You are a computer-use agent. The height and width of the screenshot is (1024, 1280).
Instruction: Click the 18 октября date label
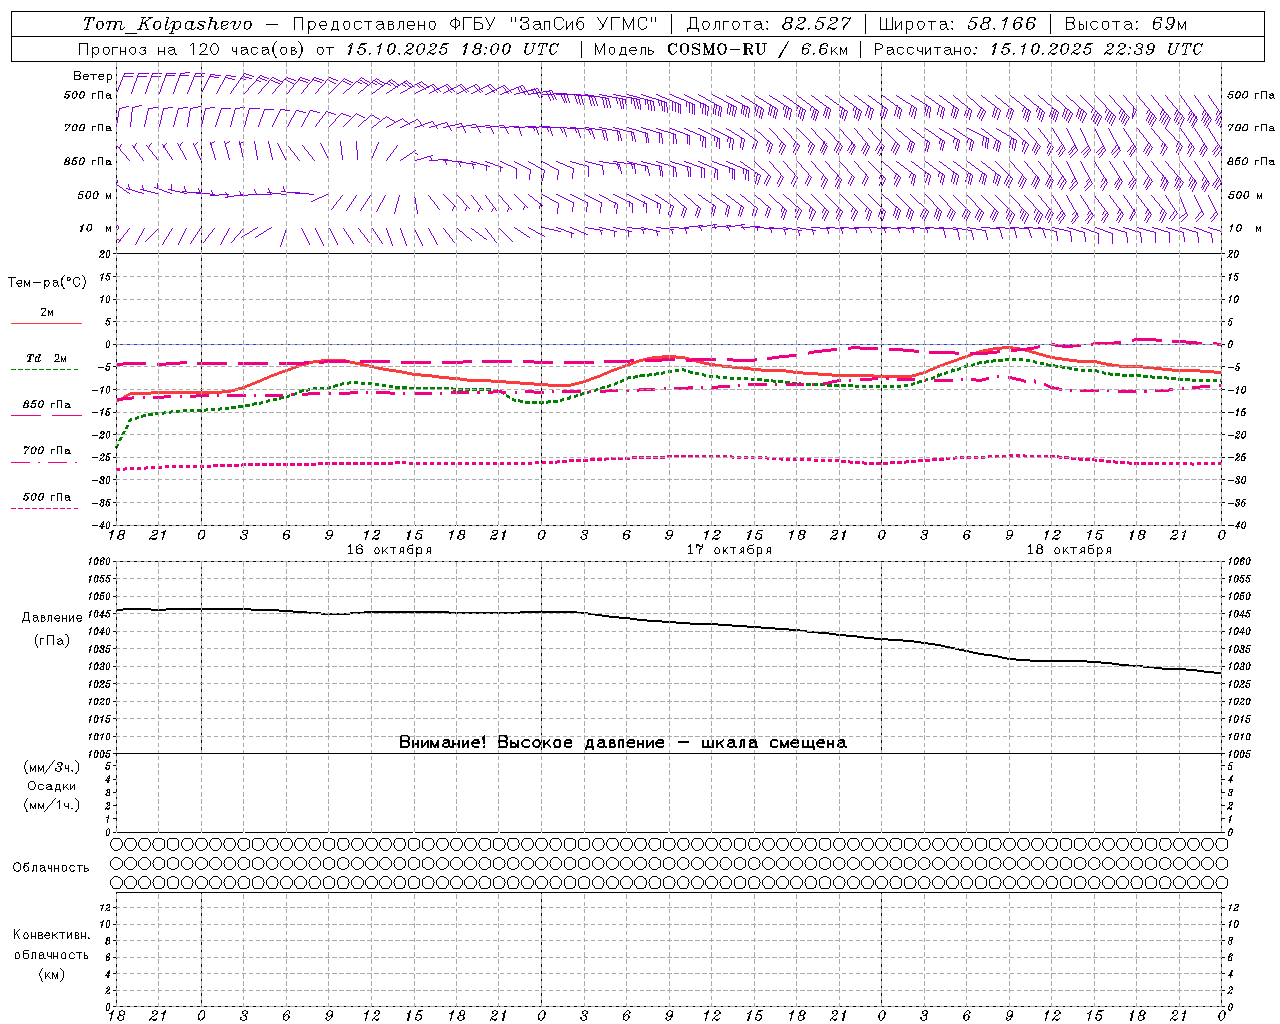coord(1069,550)
